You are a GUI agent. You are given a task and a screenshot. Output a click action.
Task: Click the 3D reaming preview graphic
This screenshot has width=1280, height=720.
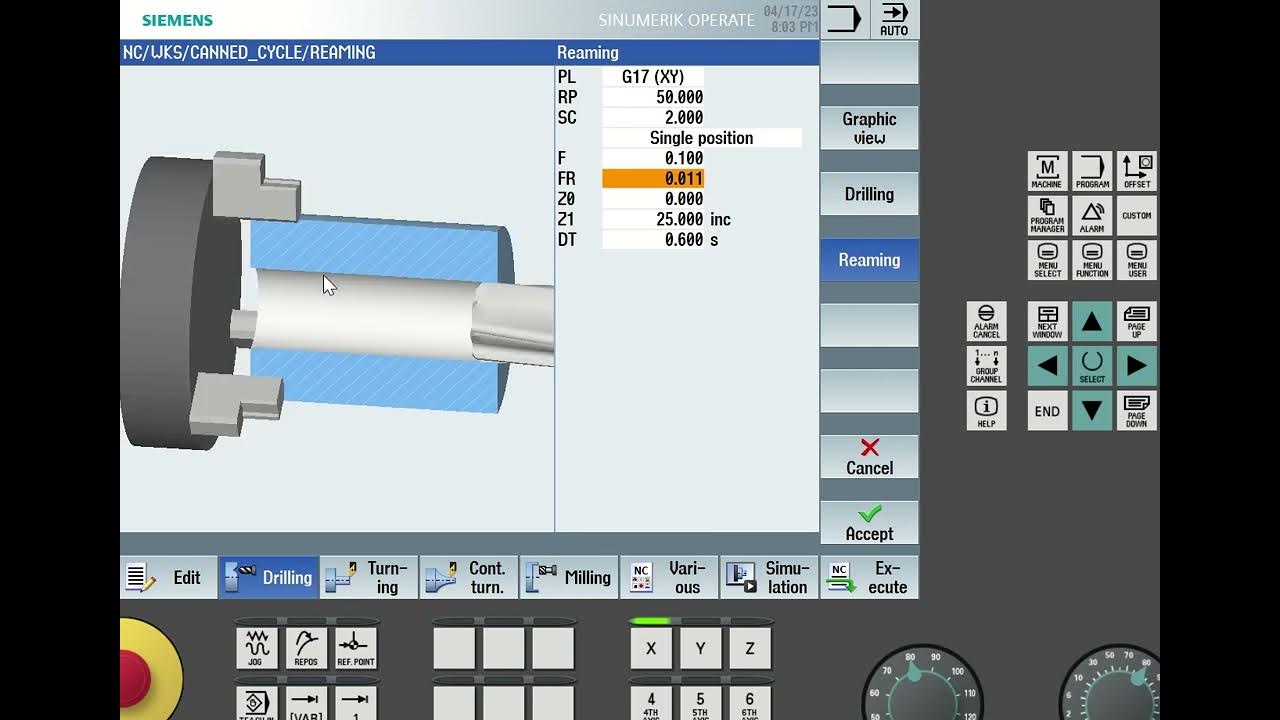coord(337,300)
